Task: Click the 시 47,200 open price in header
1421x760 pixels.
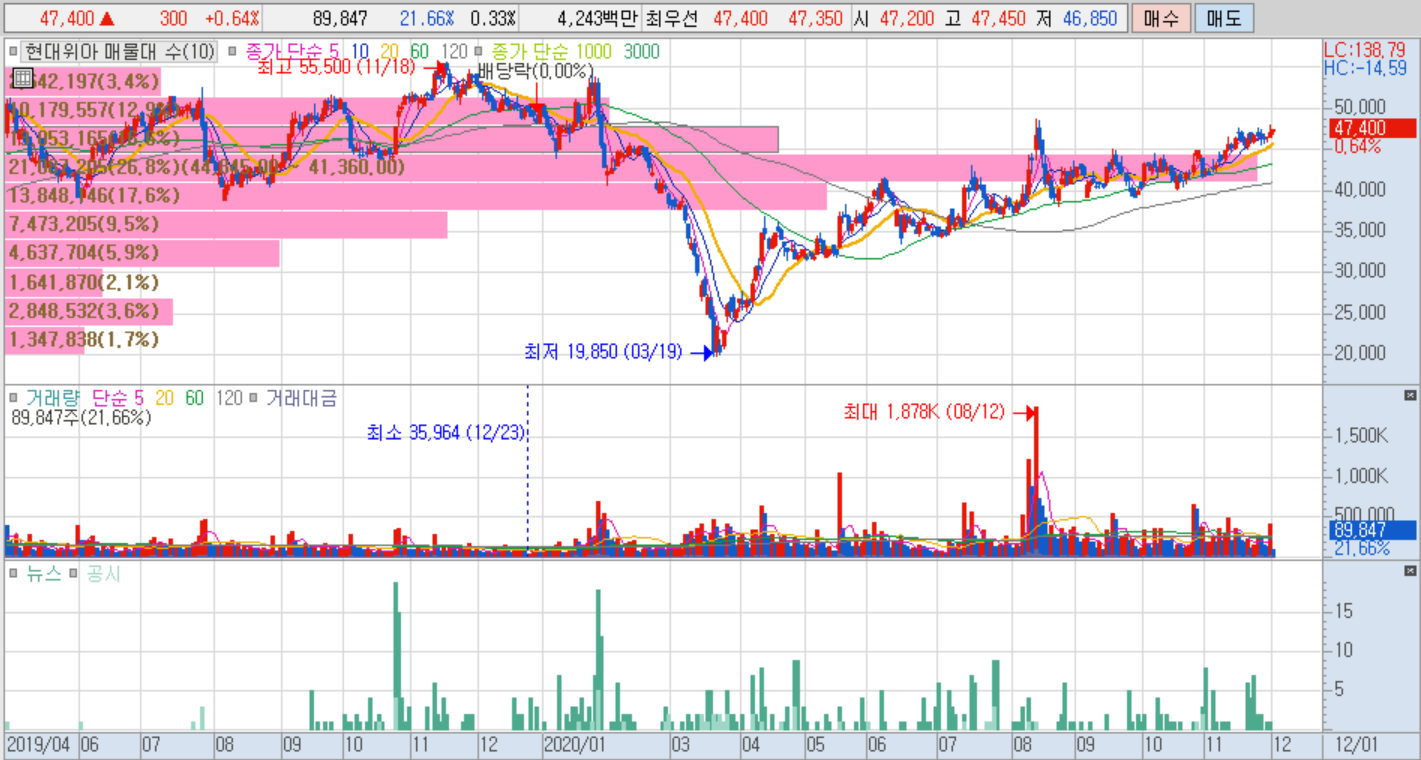Action: (896, 19)
